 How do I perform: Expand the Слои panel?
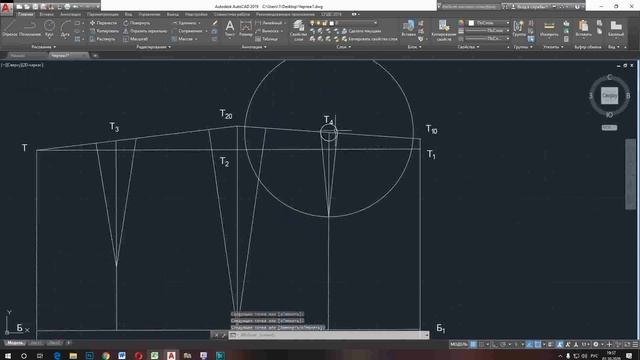tap(343, 47)
